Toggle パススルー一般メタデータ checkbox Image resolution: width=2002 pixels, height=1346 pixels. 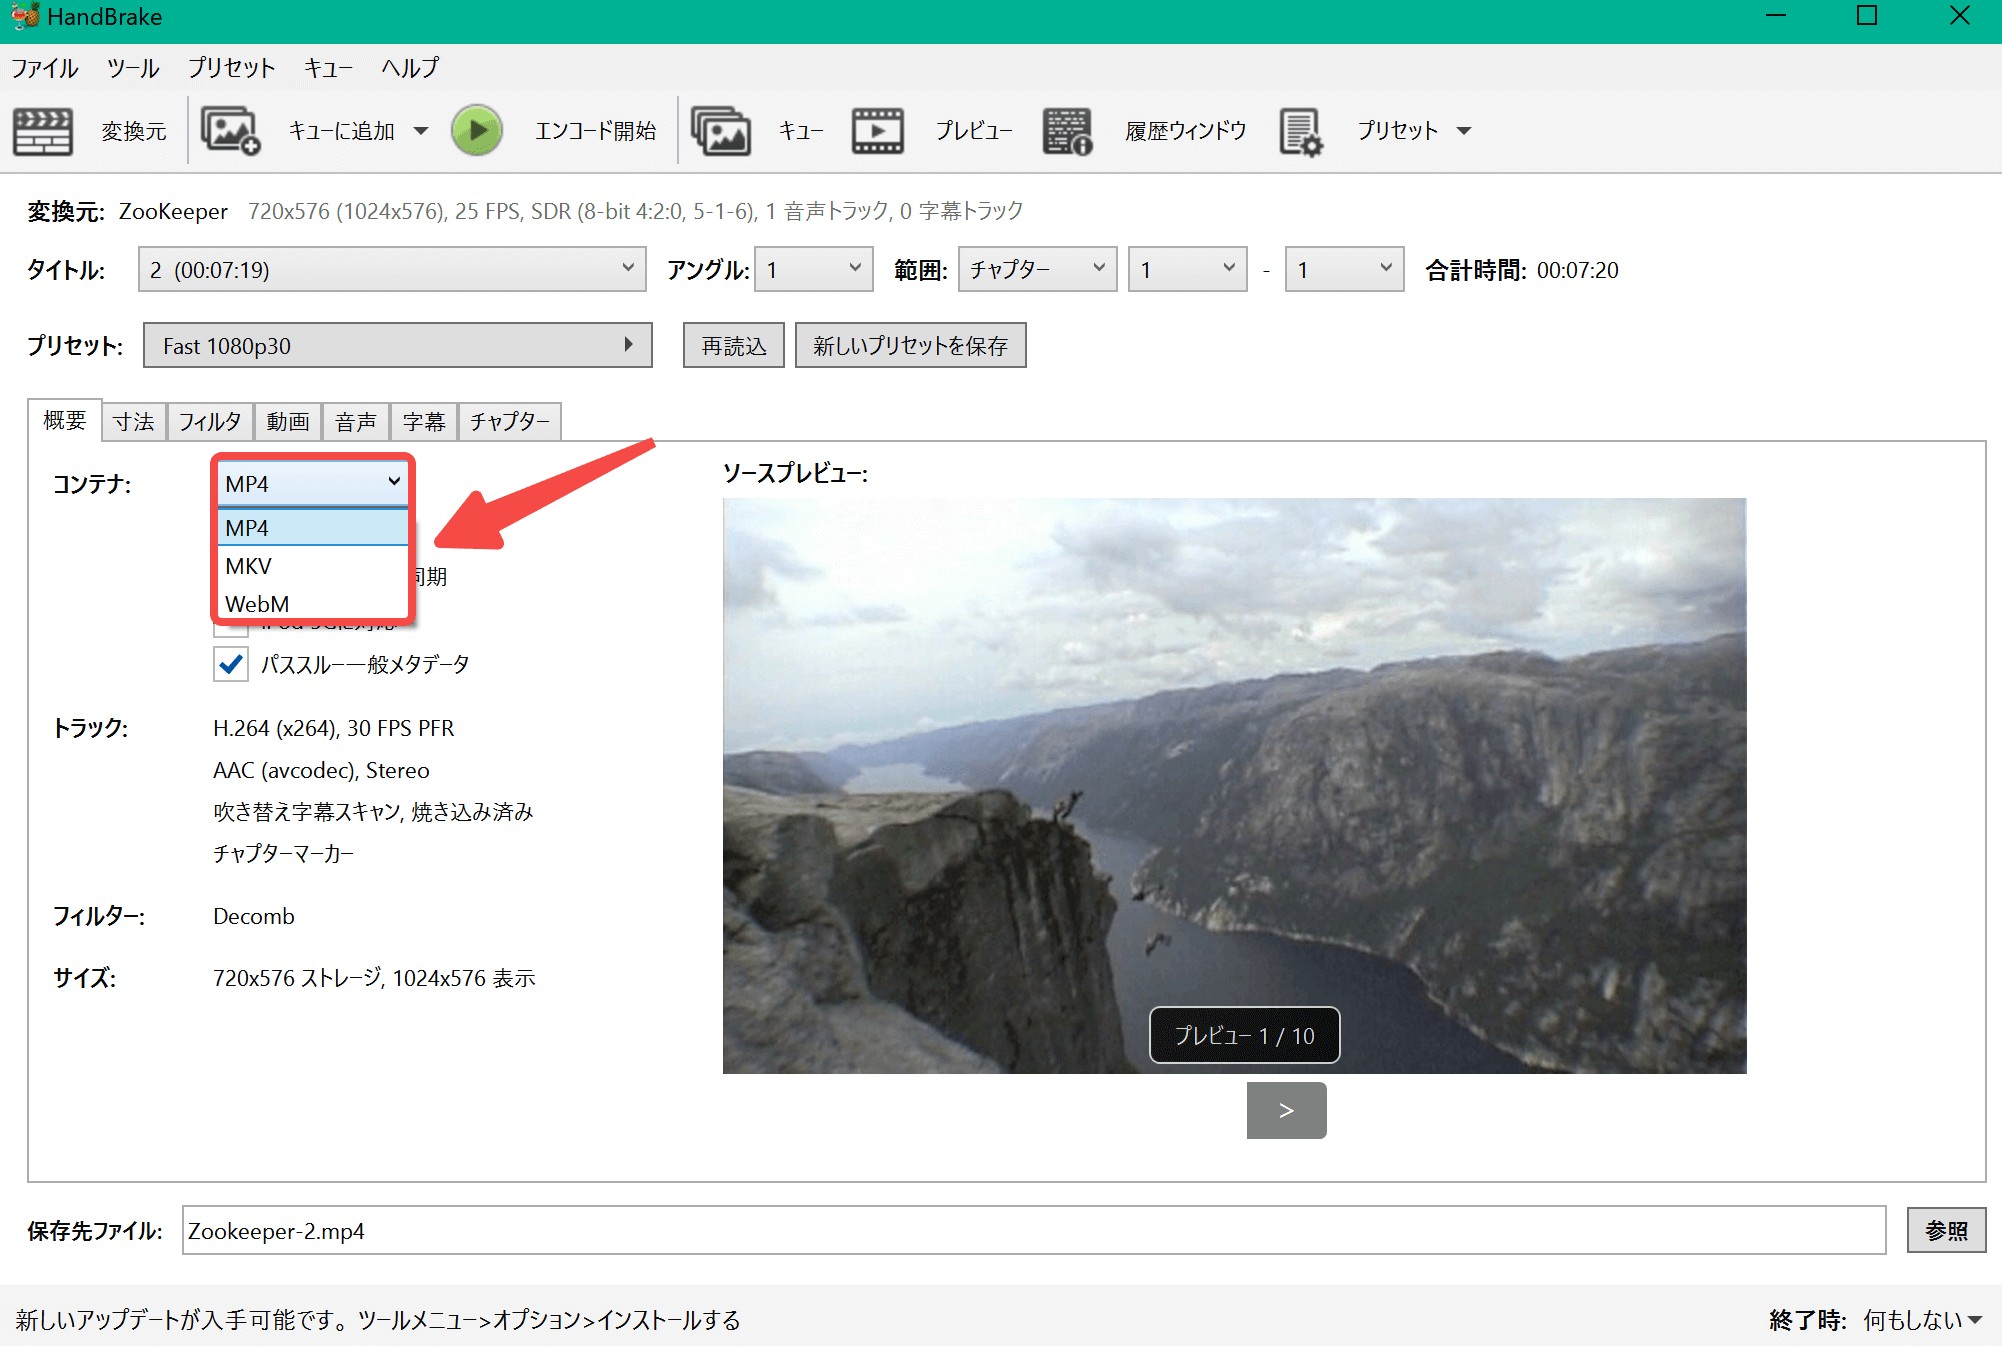(x=231, y=664)
